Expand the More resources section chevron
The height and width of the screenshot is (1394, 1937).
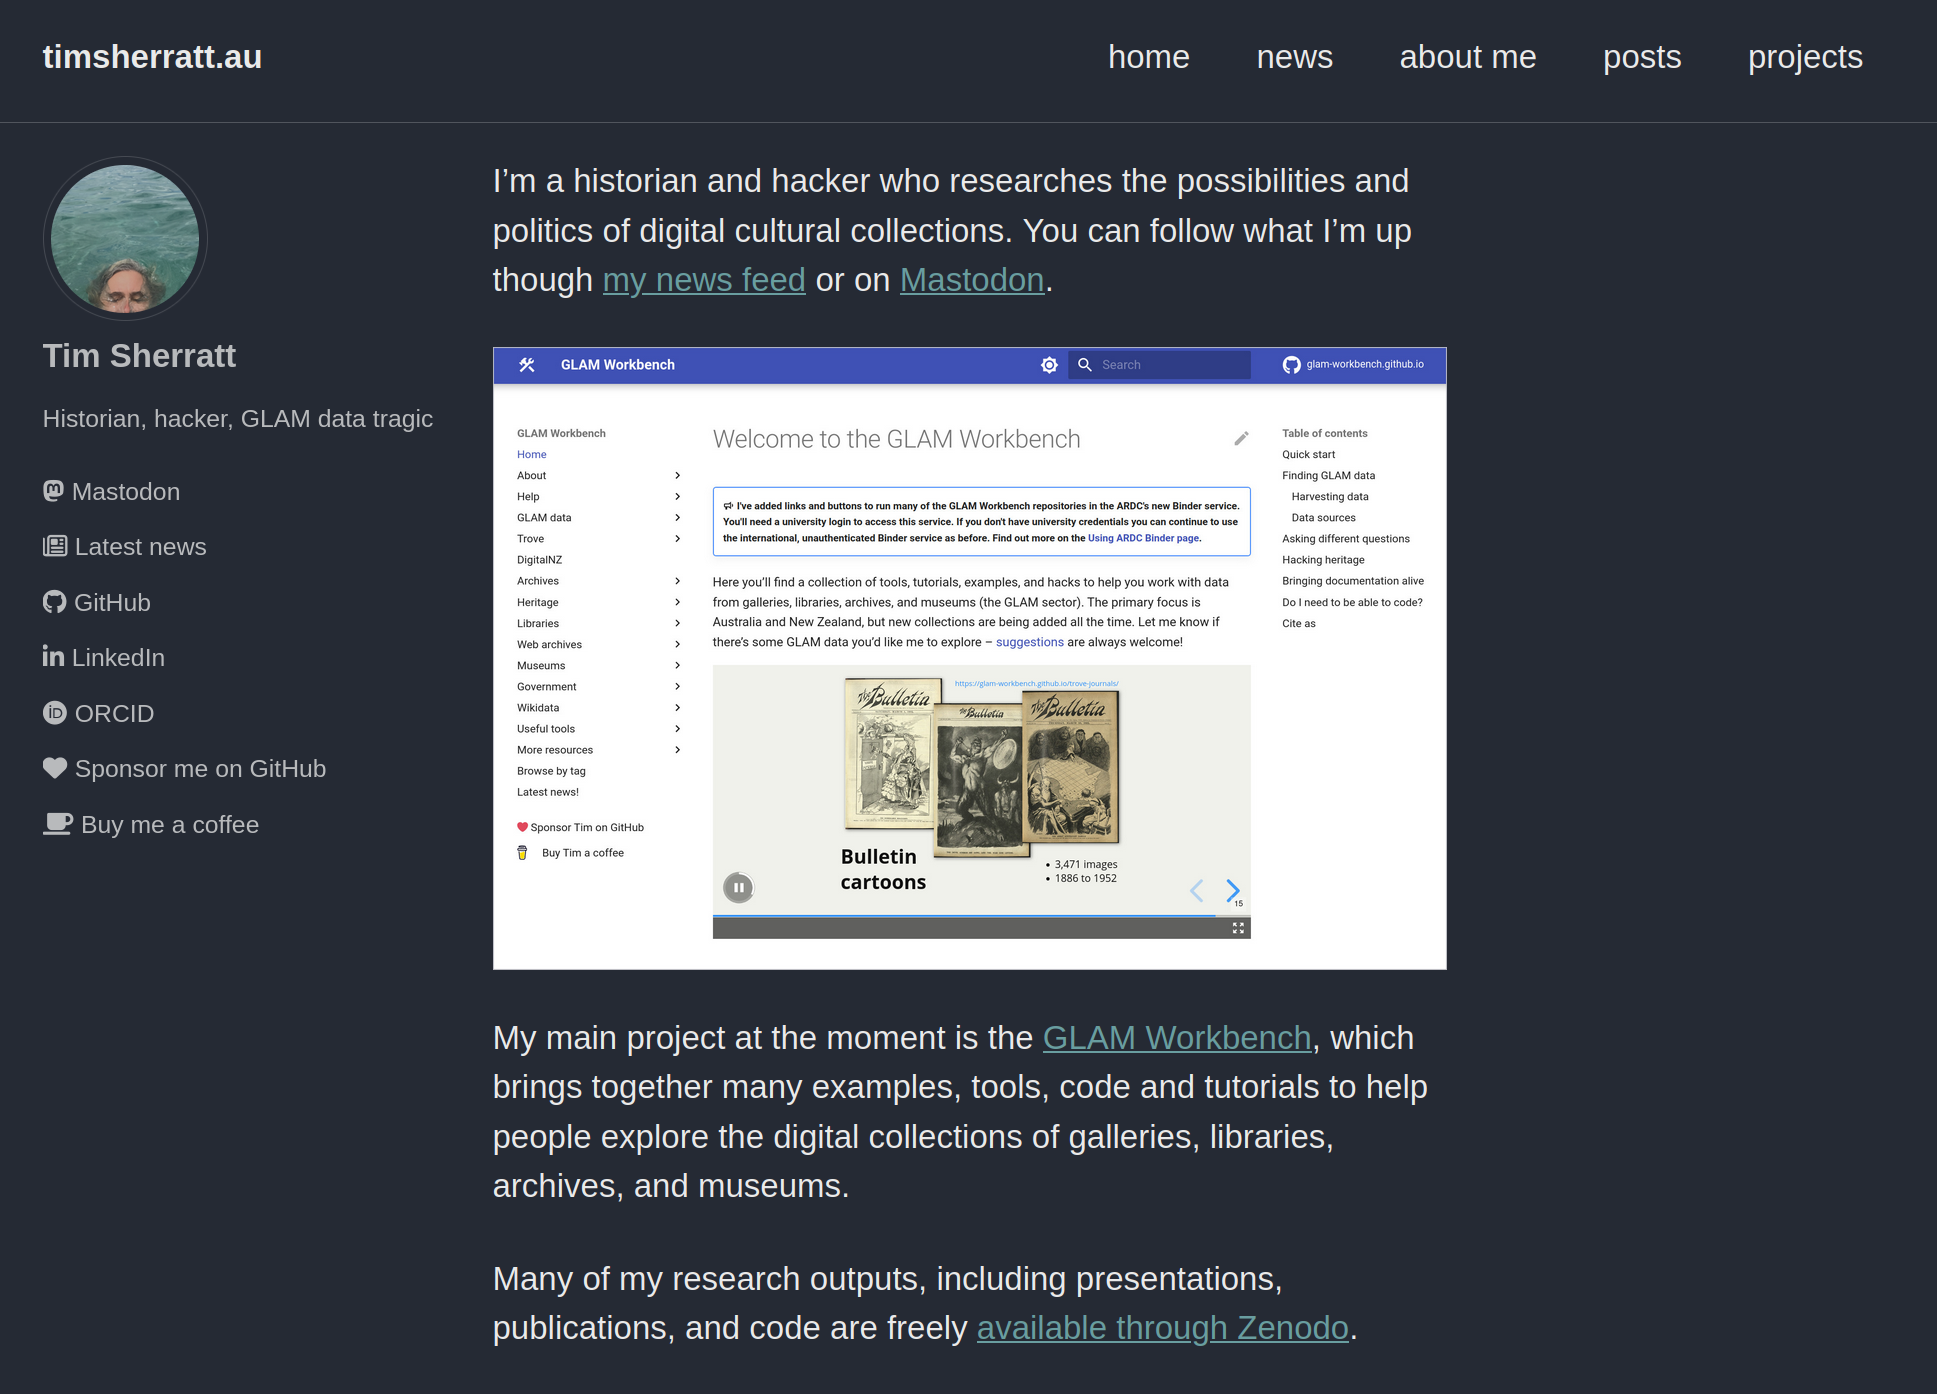click(x=677, y=749)
